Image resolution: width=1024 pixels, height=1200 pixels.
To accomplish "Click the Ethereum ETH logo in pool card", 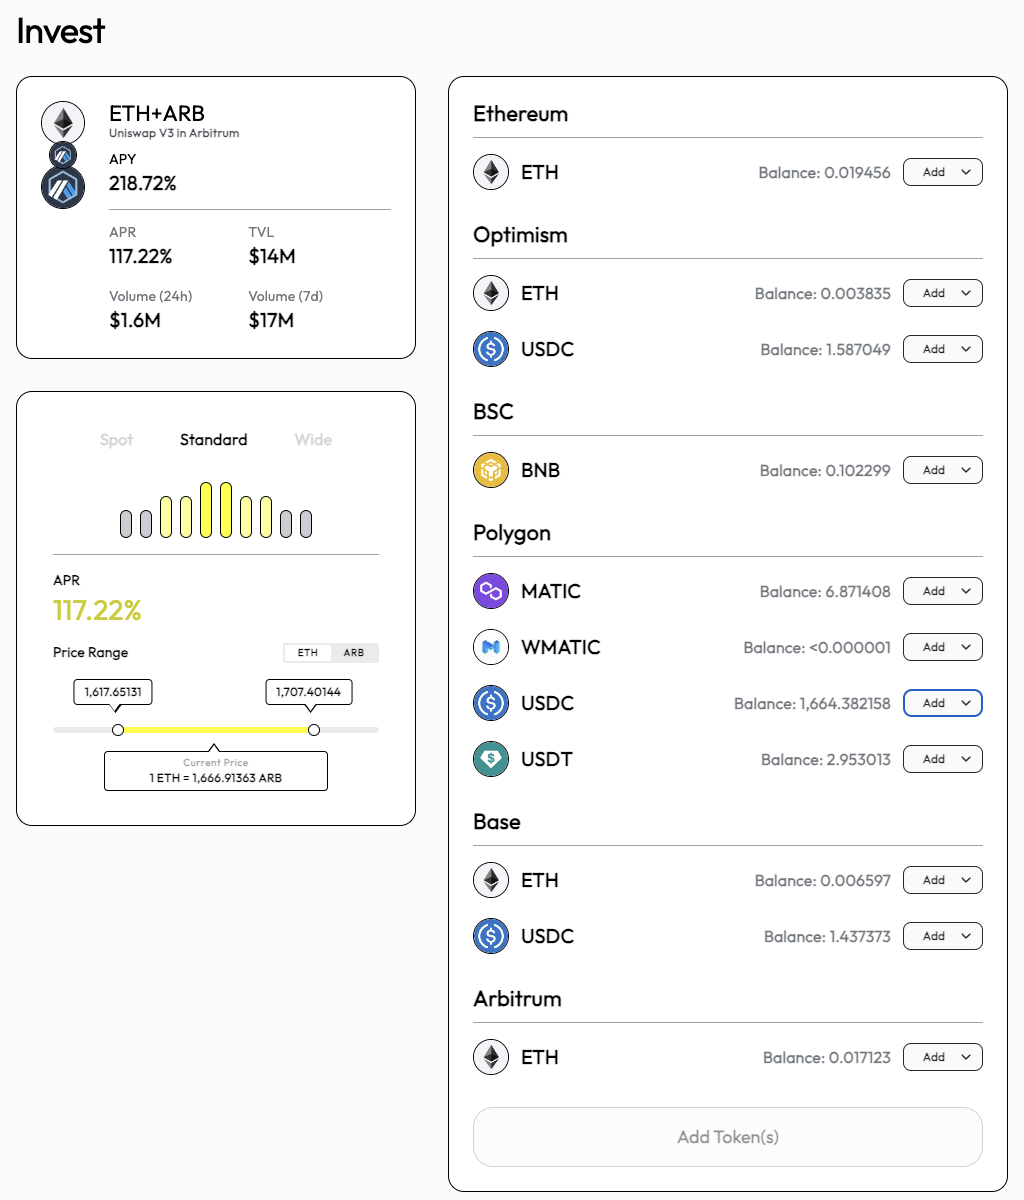I will [x=63, y=123].
